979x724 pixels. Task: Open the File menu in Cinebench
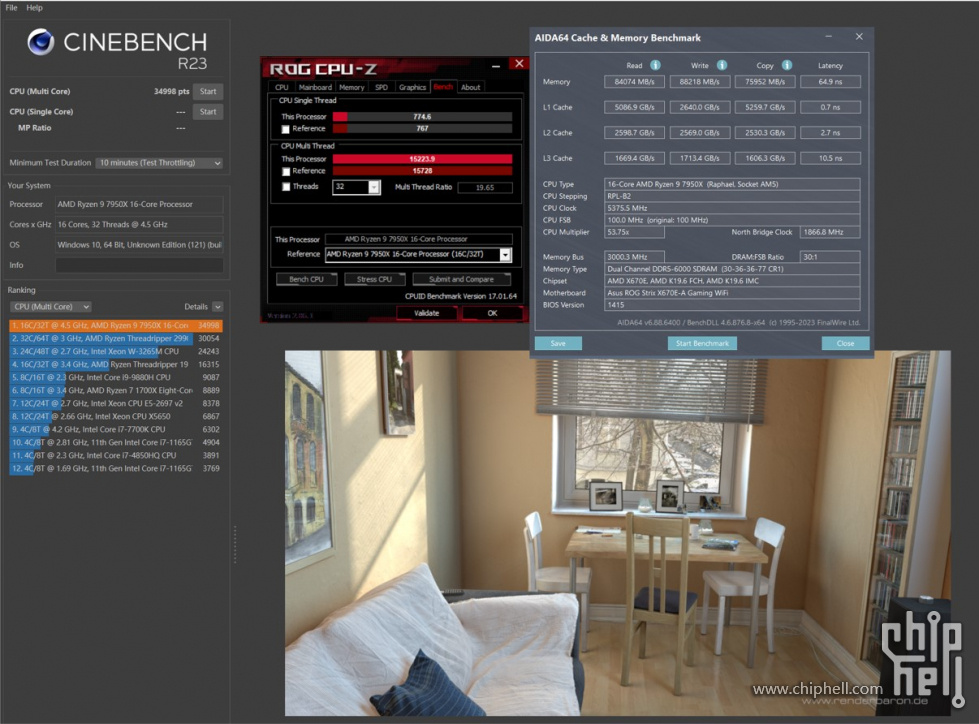pyautogui.click(x=11, y=7)
